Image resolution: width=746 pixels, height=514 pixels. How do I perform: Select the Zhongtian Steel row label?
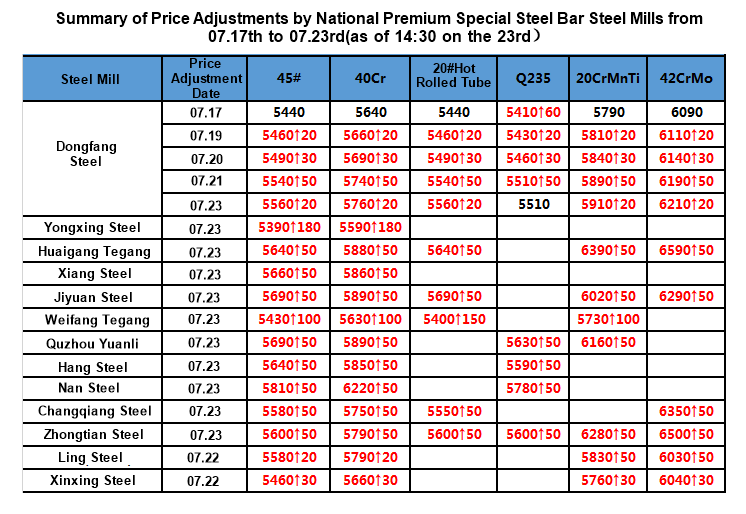coord(92,435)
